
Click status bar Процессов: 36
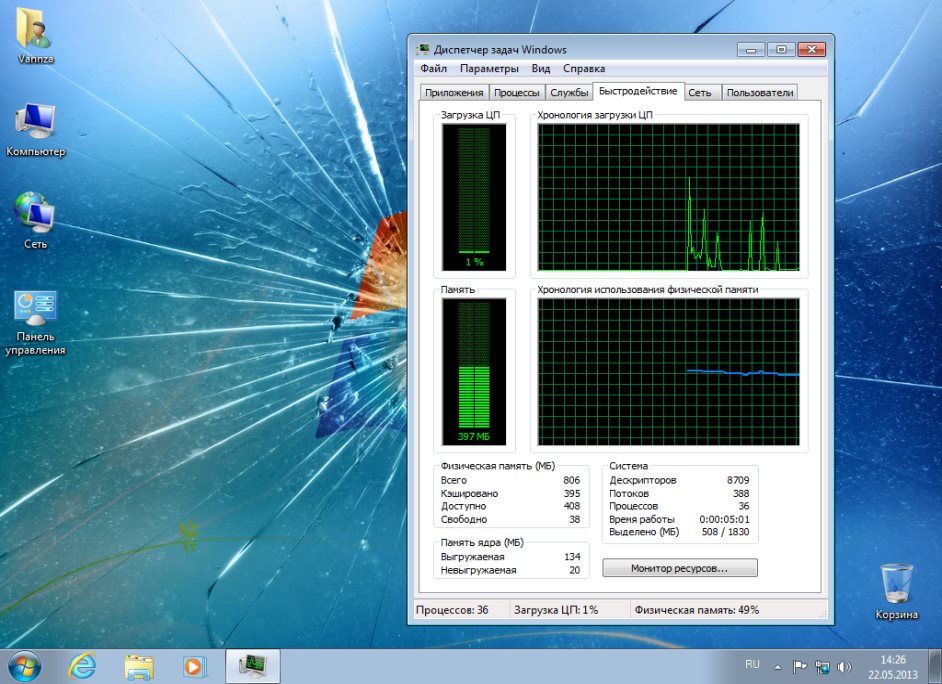point(452,610)
